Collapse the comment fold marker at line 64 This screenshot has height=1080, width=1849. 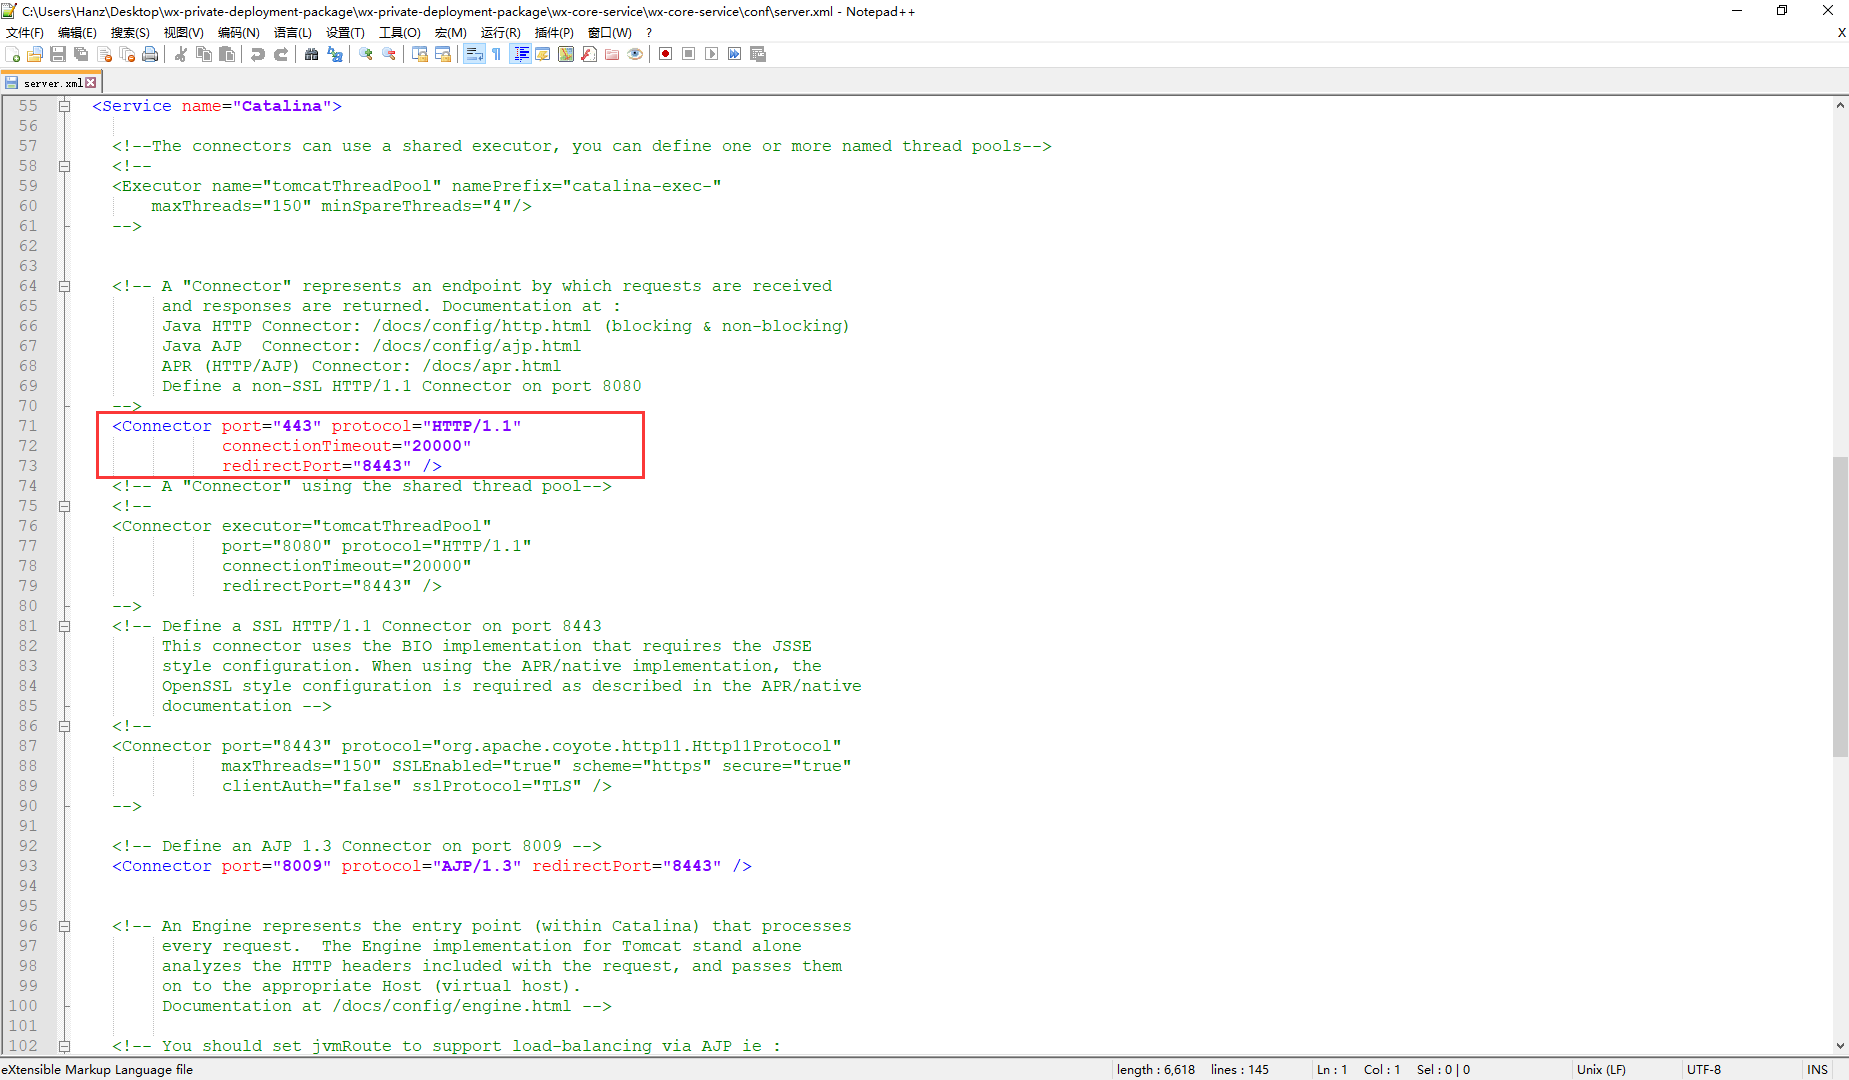click(x=64, y=286)
